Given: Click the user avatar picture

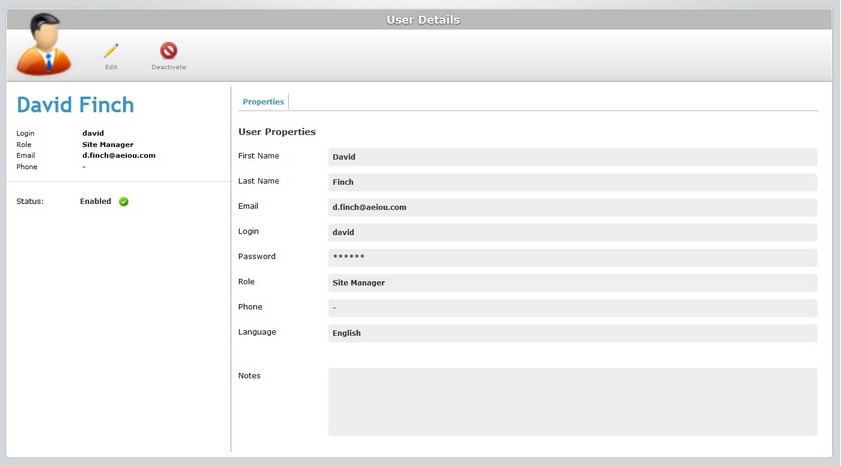Looking at the screenshot, I should coord(43,45).
